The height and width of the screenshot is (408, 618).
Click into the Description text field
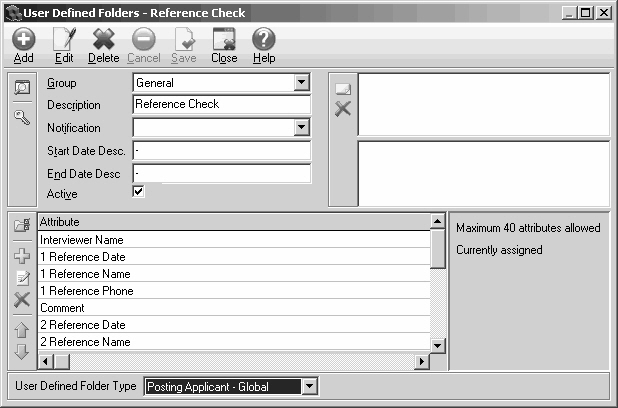221,104
